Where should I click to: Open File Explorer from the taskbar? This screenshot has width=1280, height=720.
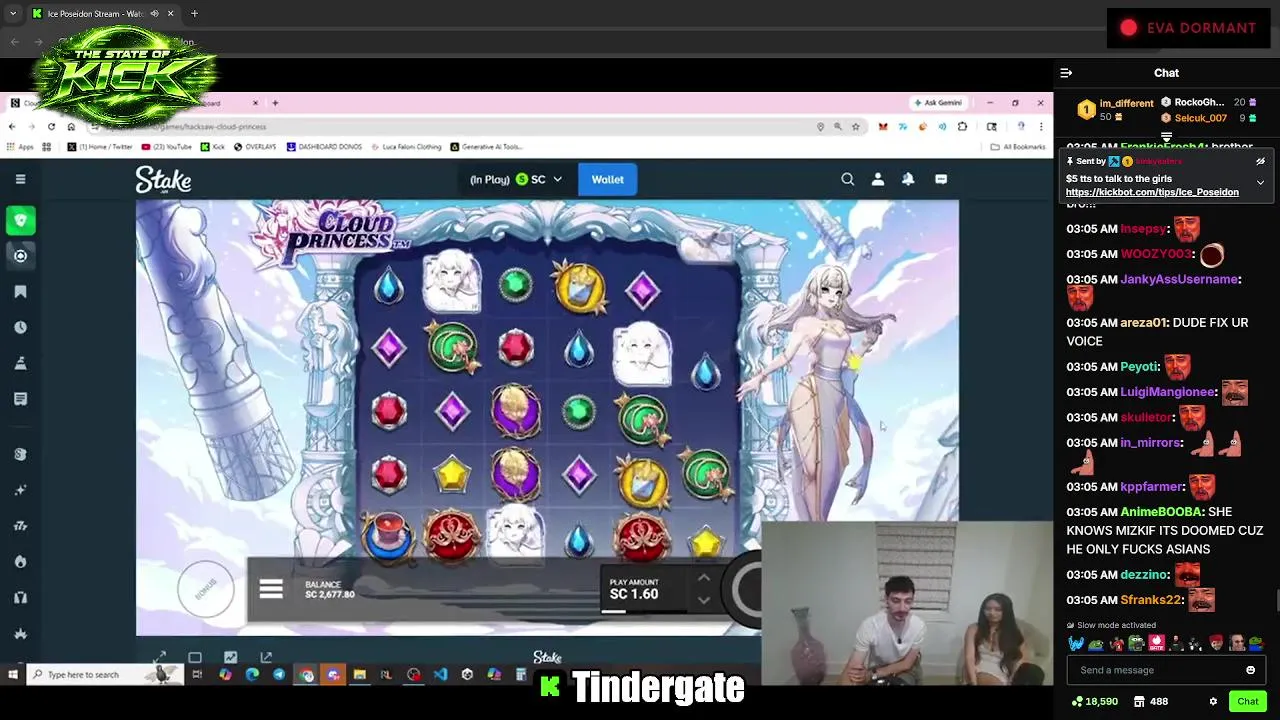pos(359,674)
